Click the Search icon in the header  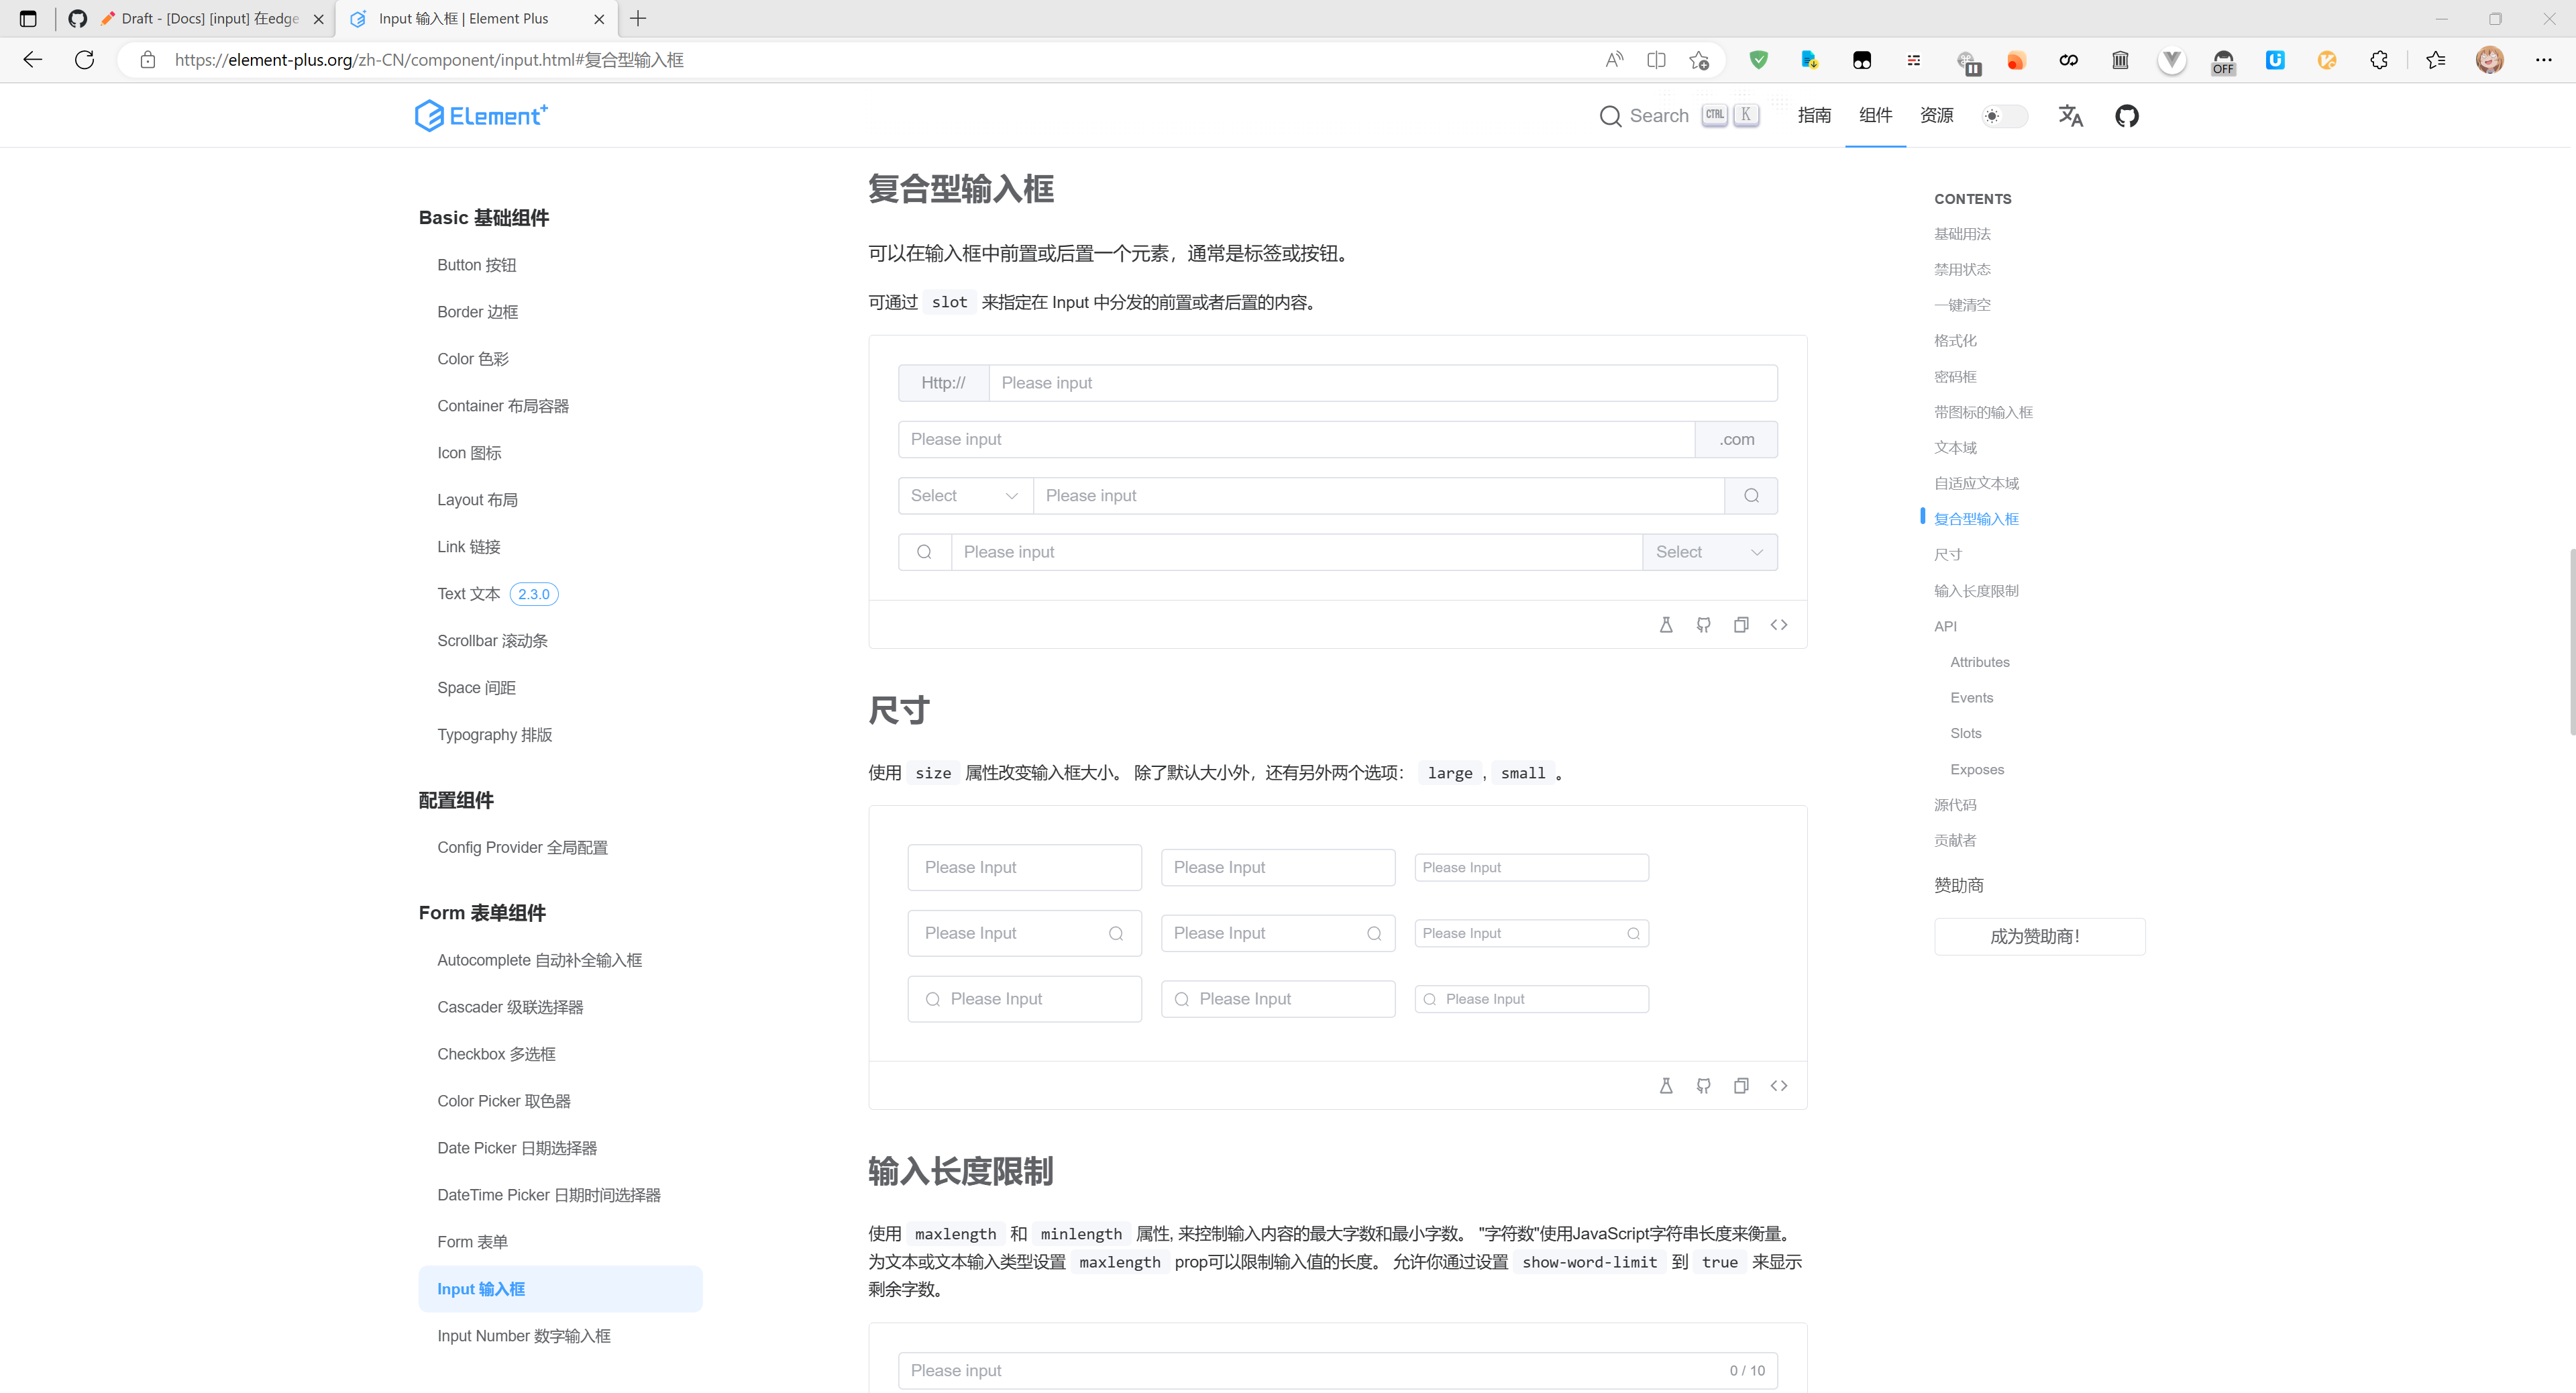click(x=1611, y=115)
